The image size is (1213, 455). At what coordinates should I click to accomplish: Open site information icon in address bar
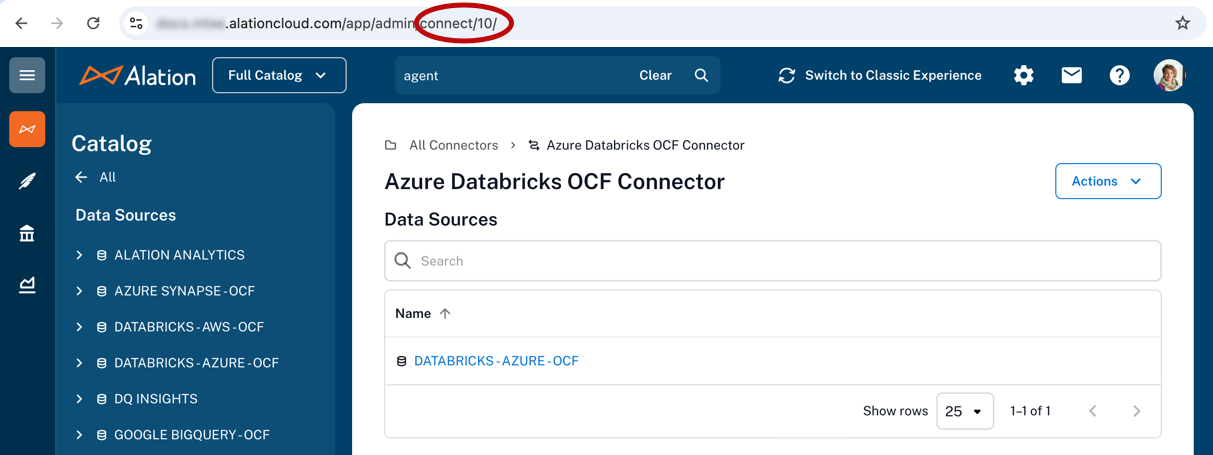click(137, 23)
